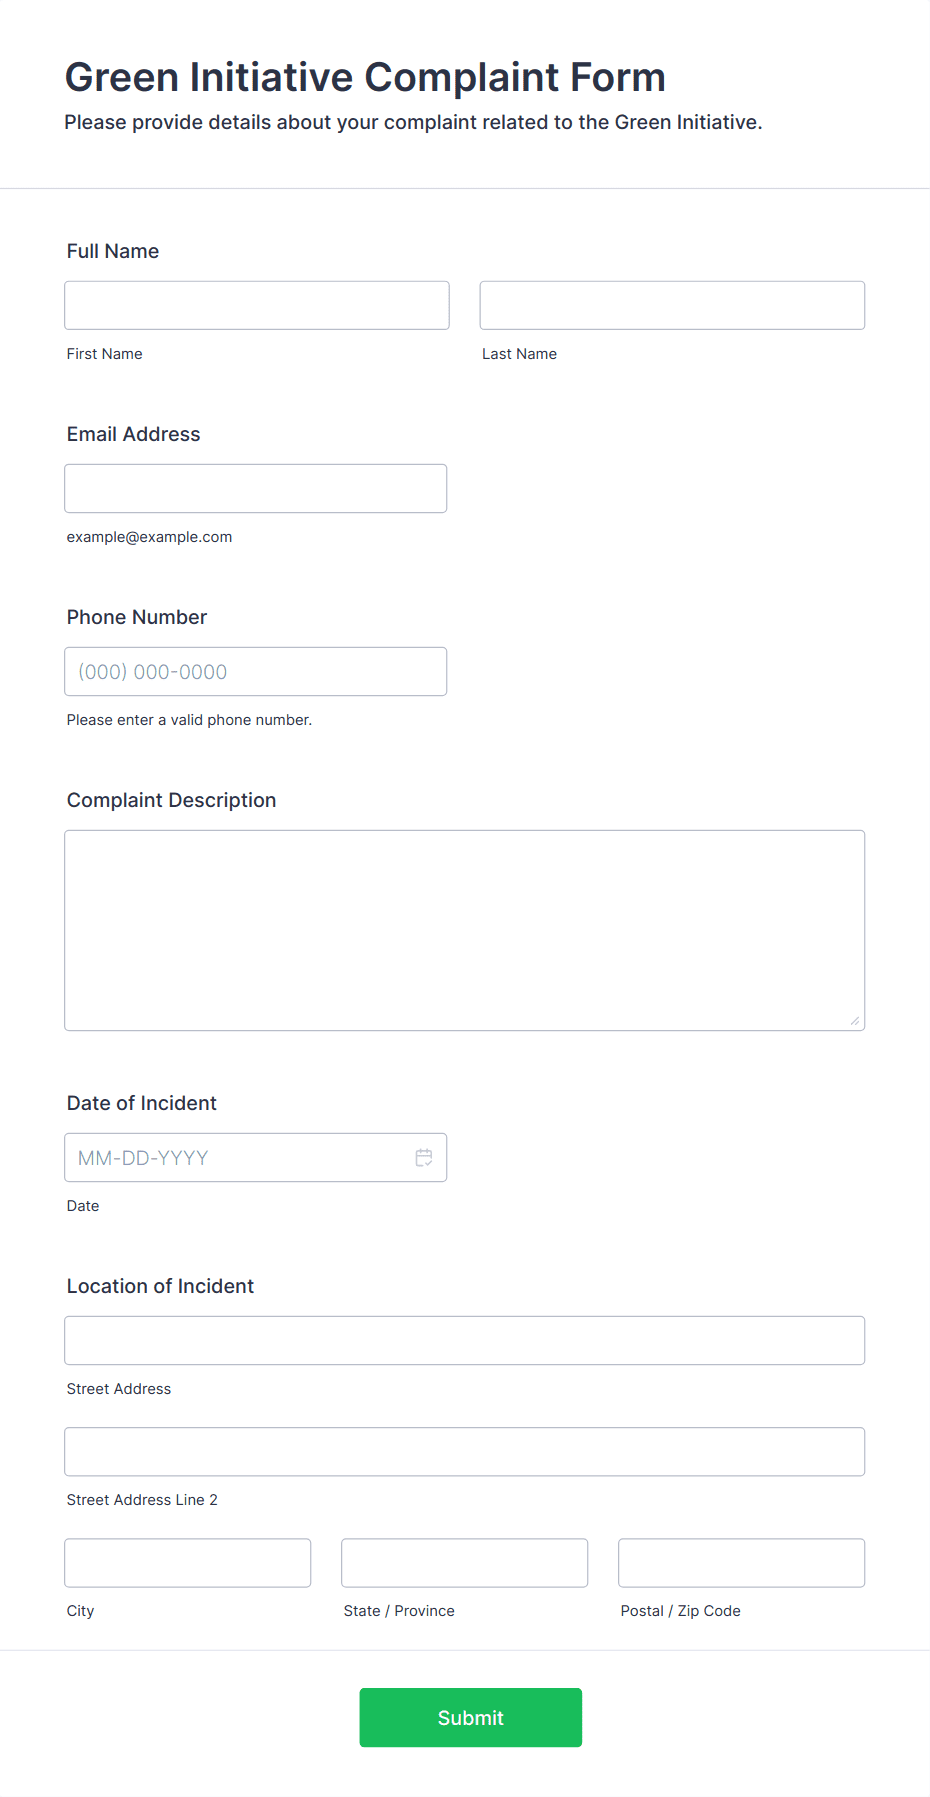Focus the Email Address field
The height and width of the screenshot is (1797, 930).
pyautogui.click(x=256, y=488)
